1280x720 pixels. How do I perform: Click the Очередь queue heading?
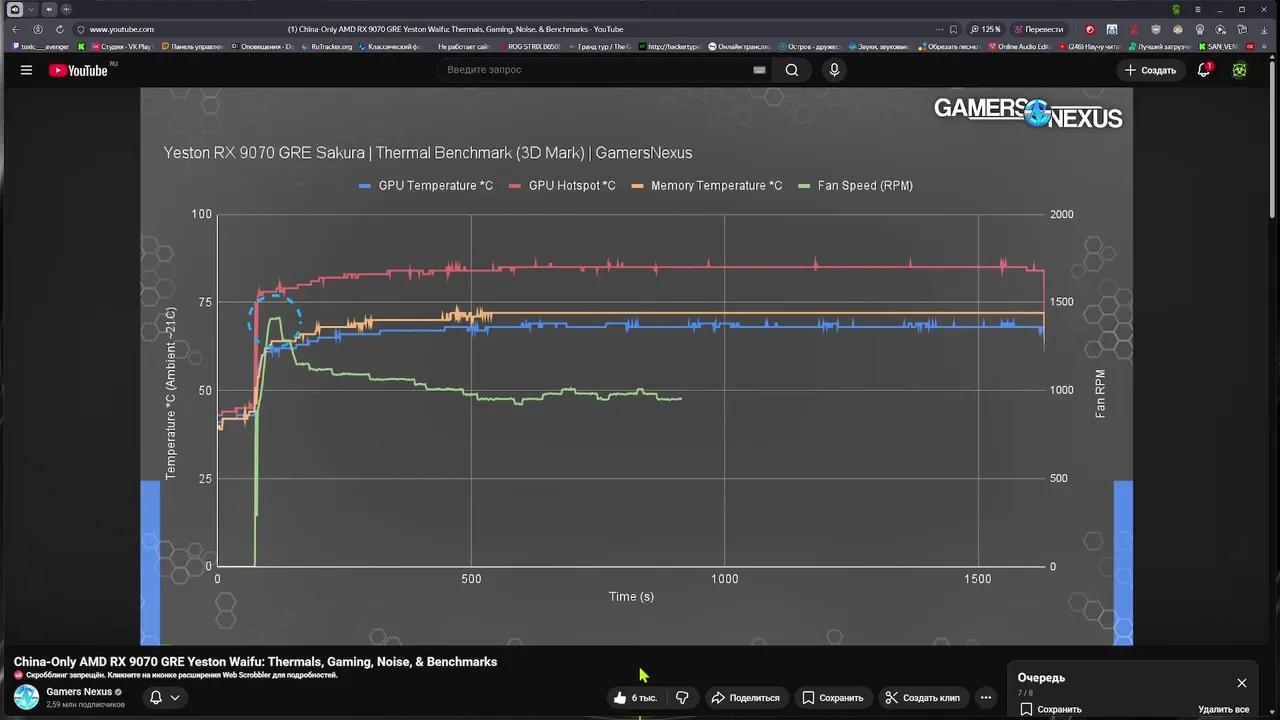[1041, 678]
